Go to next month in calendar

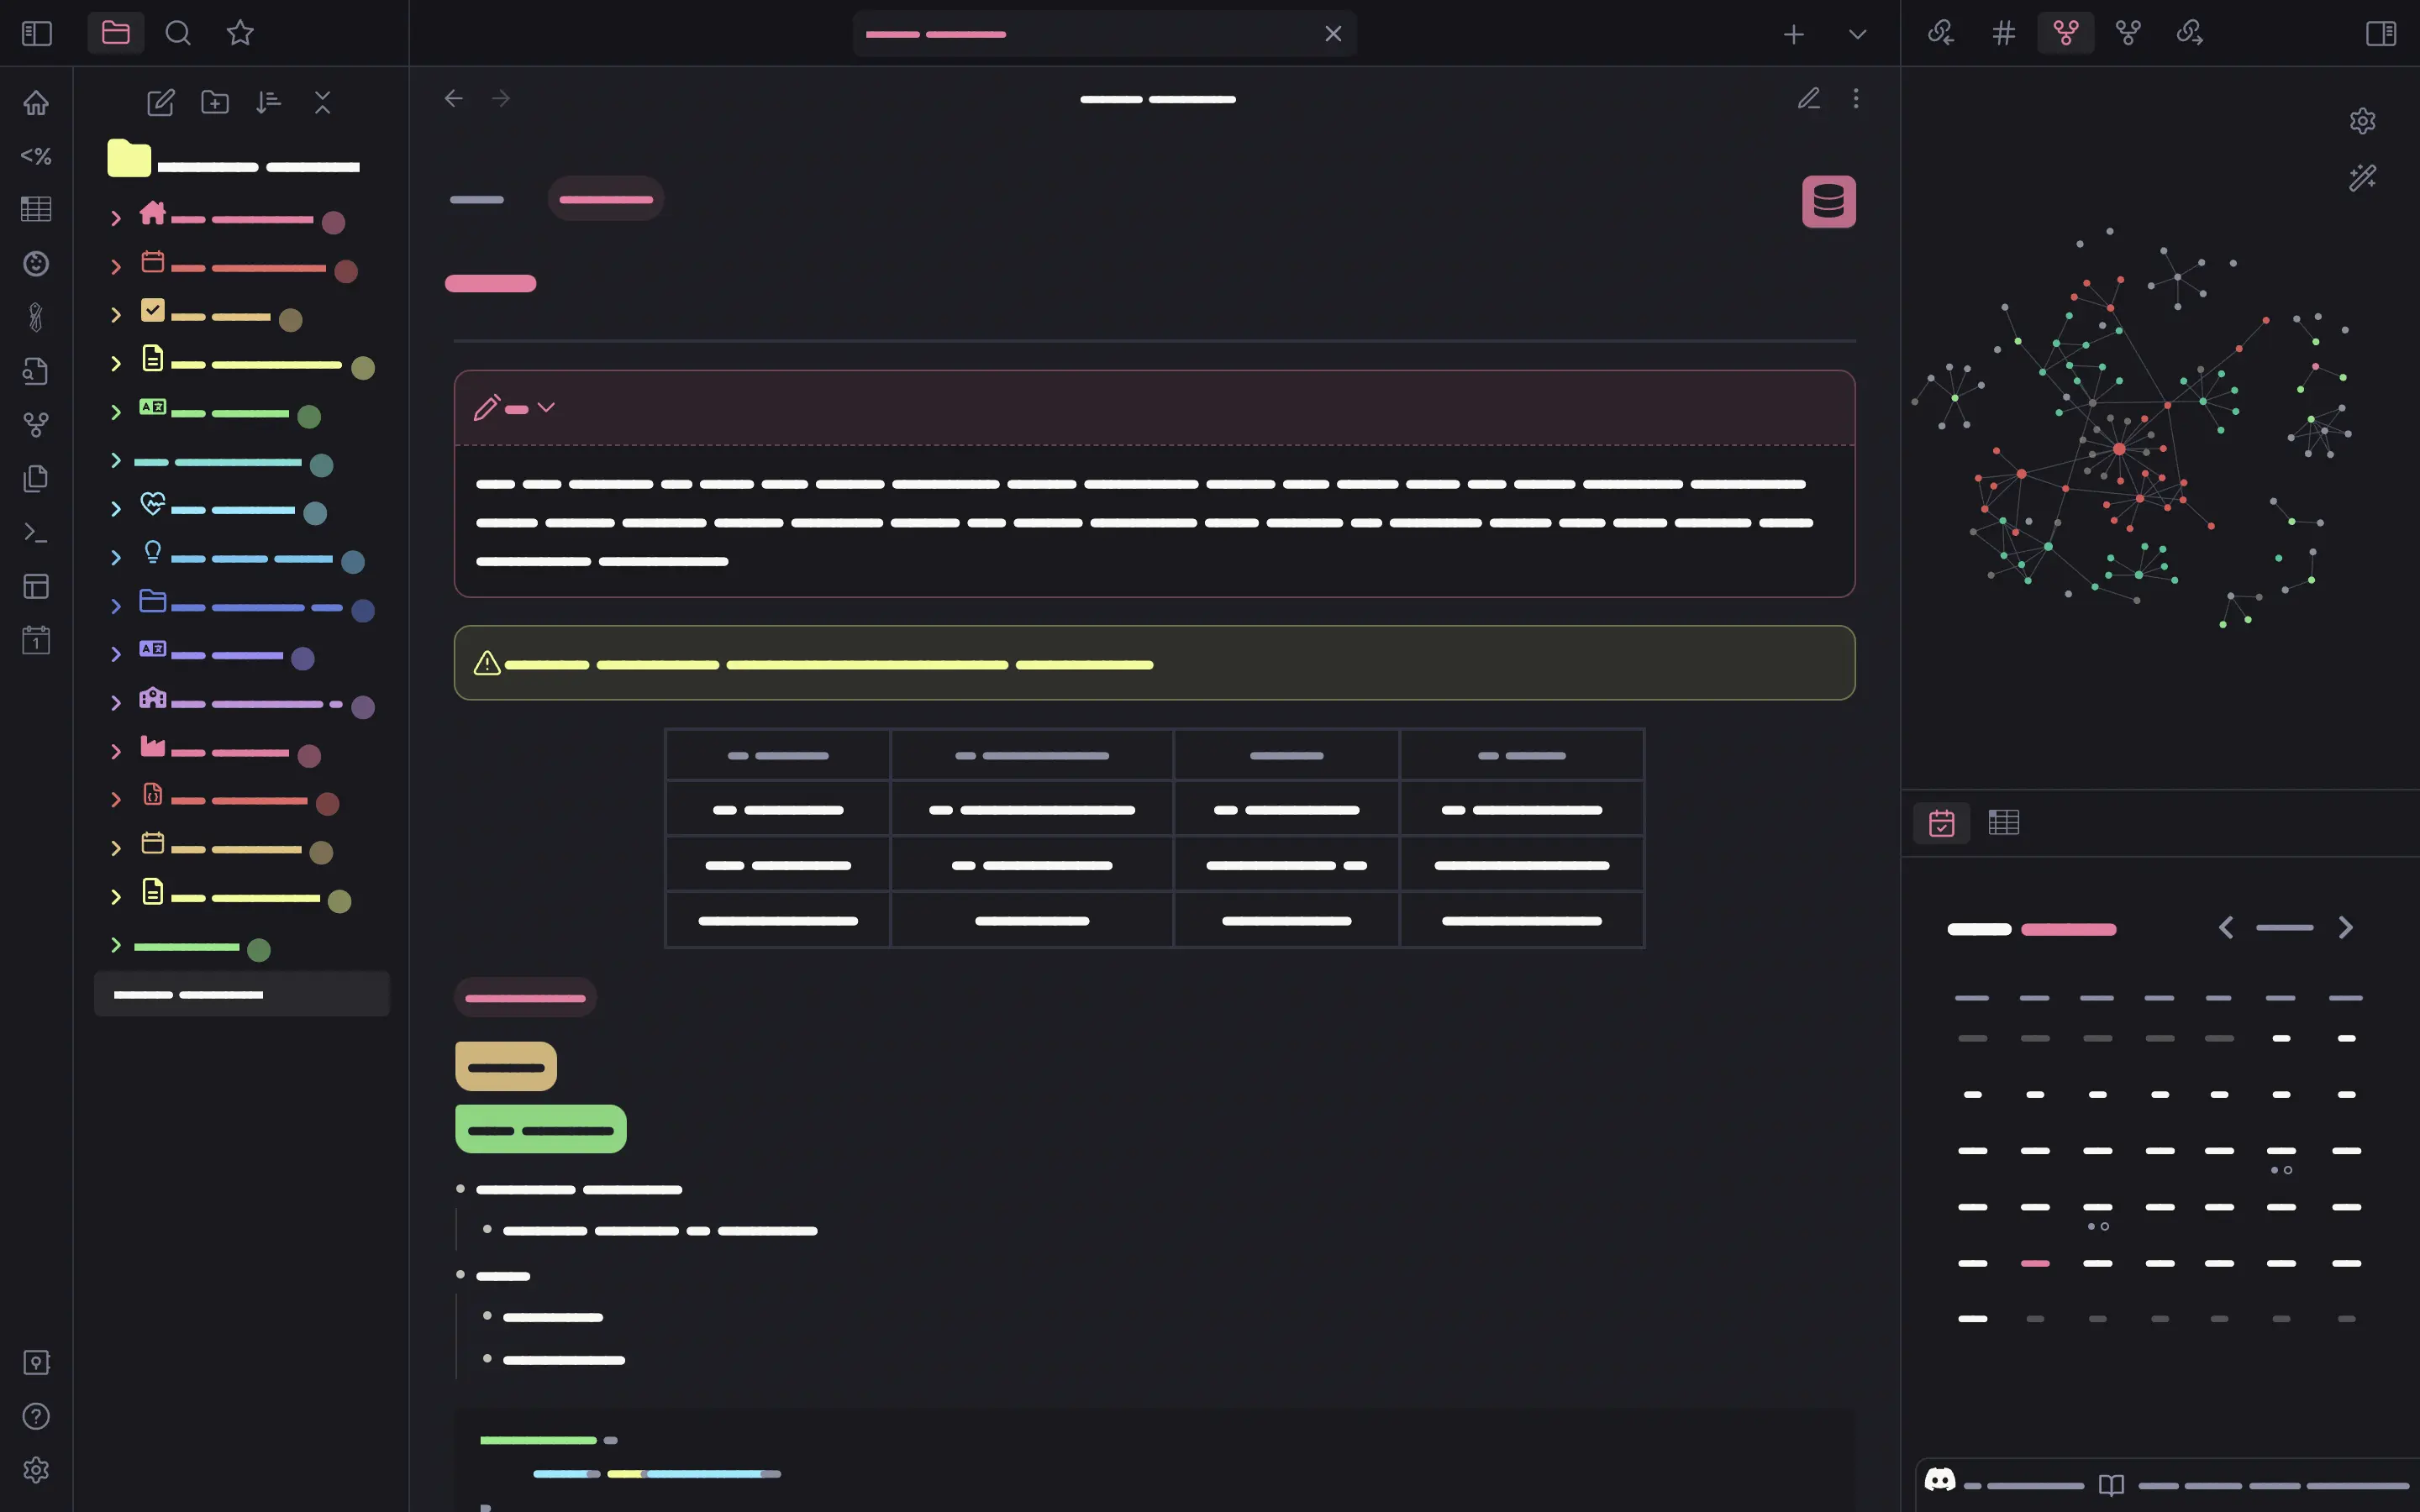[x=2345, y=927]
